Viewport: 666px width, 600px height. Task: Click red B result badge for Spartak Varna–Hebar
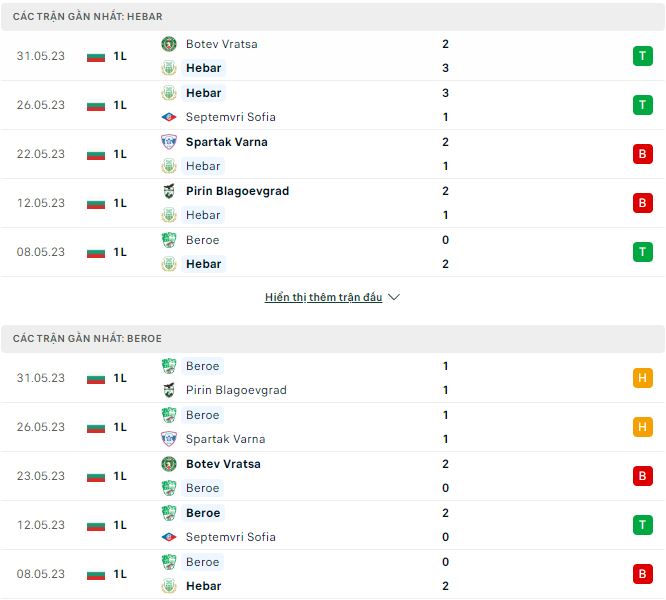[x=642, y=154]
